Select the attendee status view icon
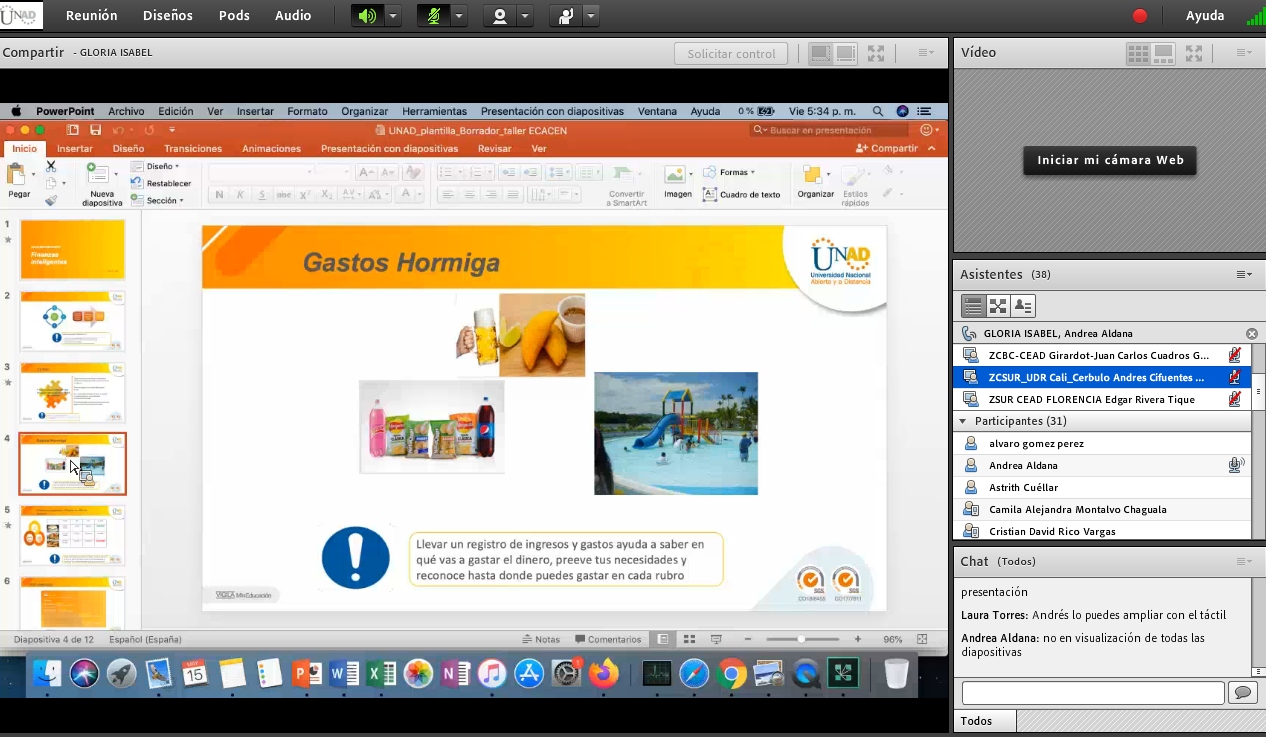 (x=1023, y=306)
